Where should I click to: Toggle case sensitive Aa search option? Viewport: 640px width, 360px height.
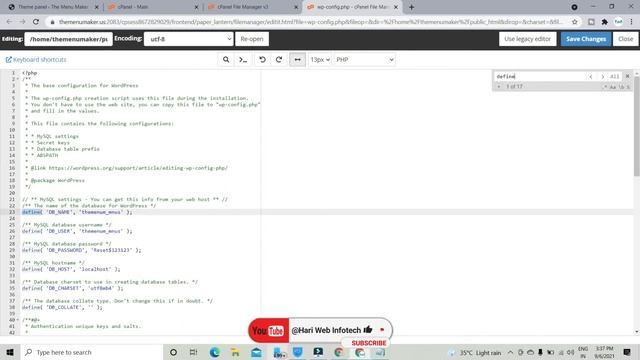[x=613, y=87]
